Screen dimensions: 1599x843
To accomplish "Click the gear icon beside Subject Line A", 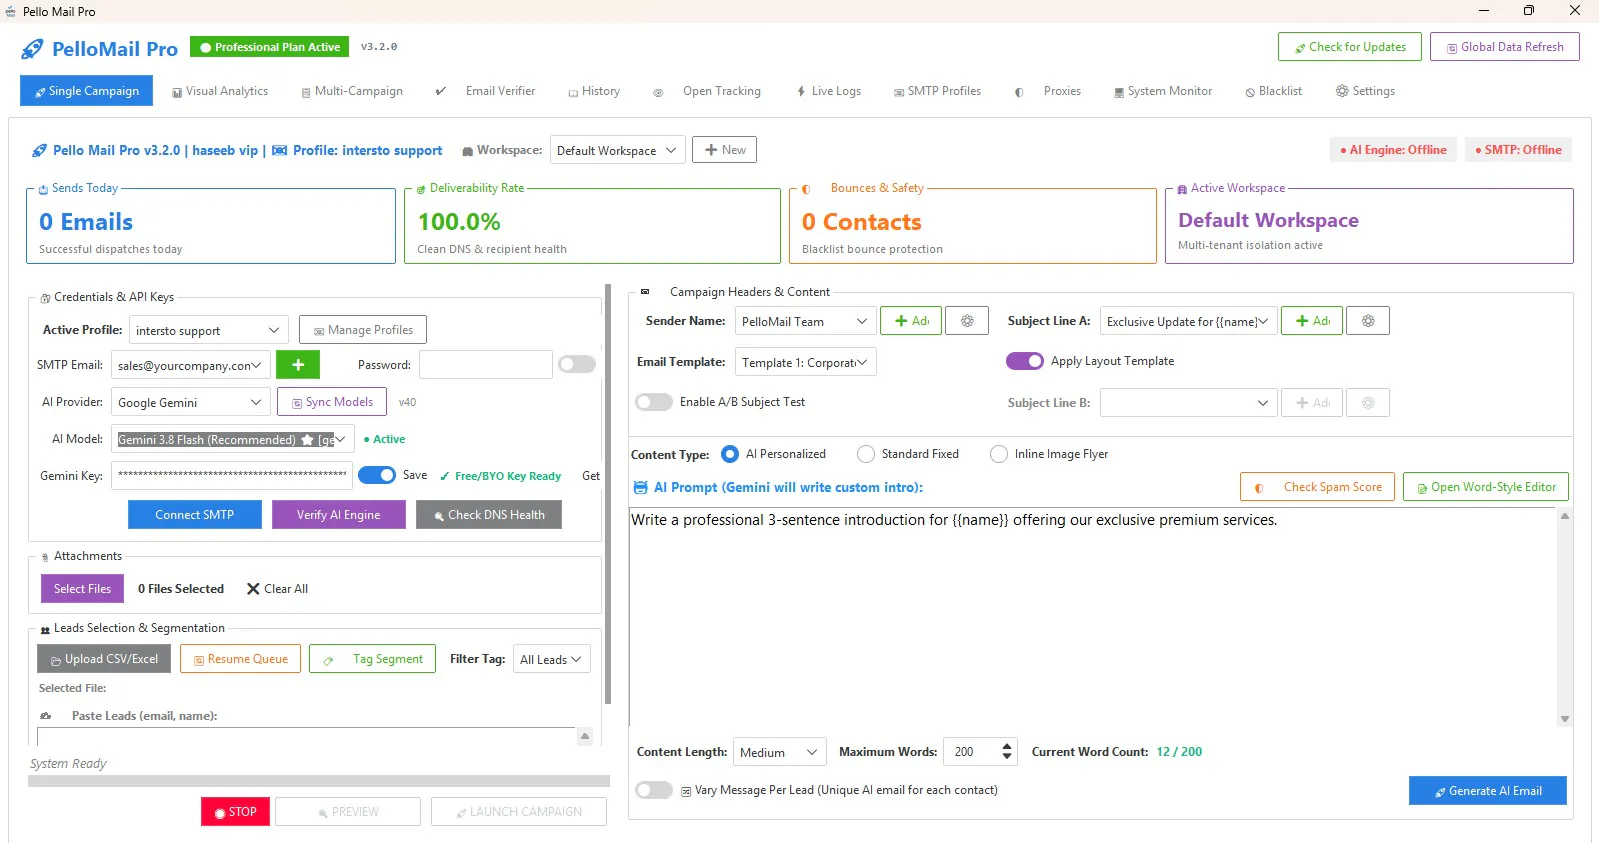I will click(x=1368, y=321).
